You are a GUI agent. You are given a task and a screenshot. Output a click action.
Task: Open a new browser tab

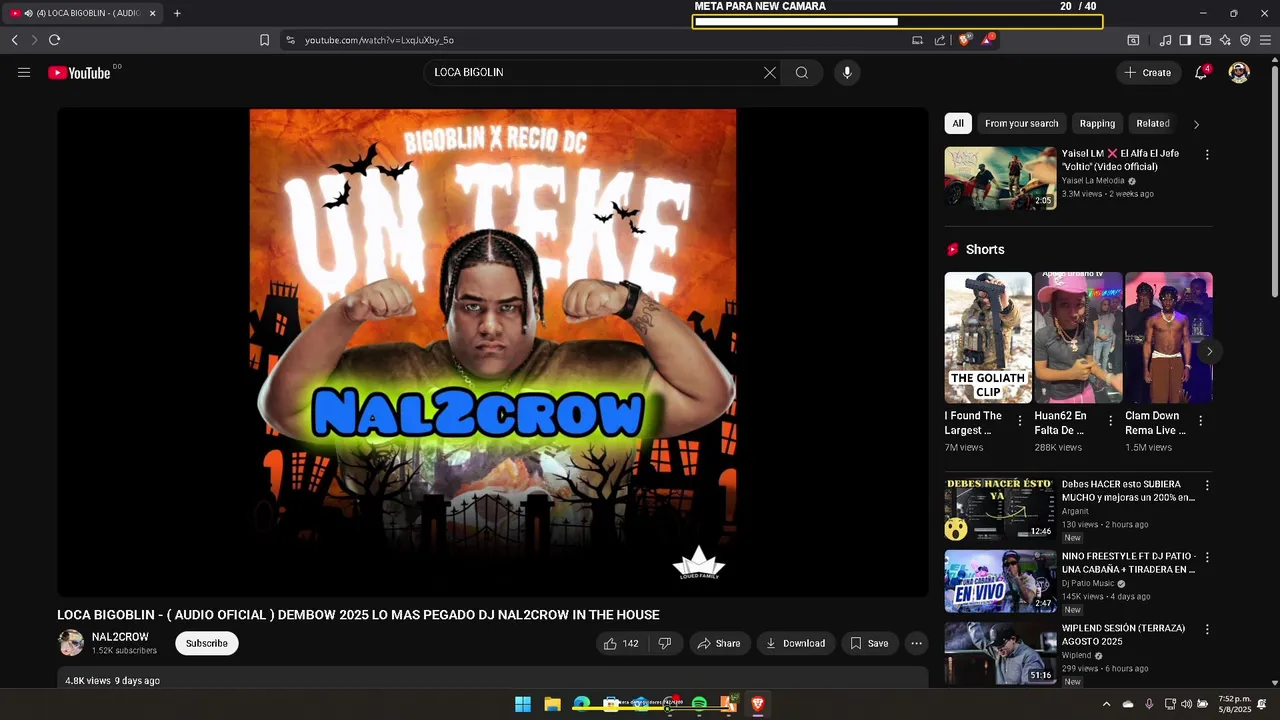[177, 13]
